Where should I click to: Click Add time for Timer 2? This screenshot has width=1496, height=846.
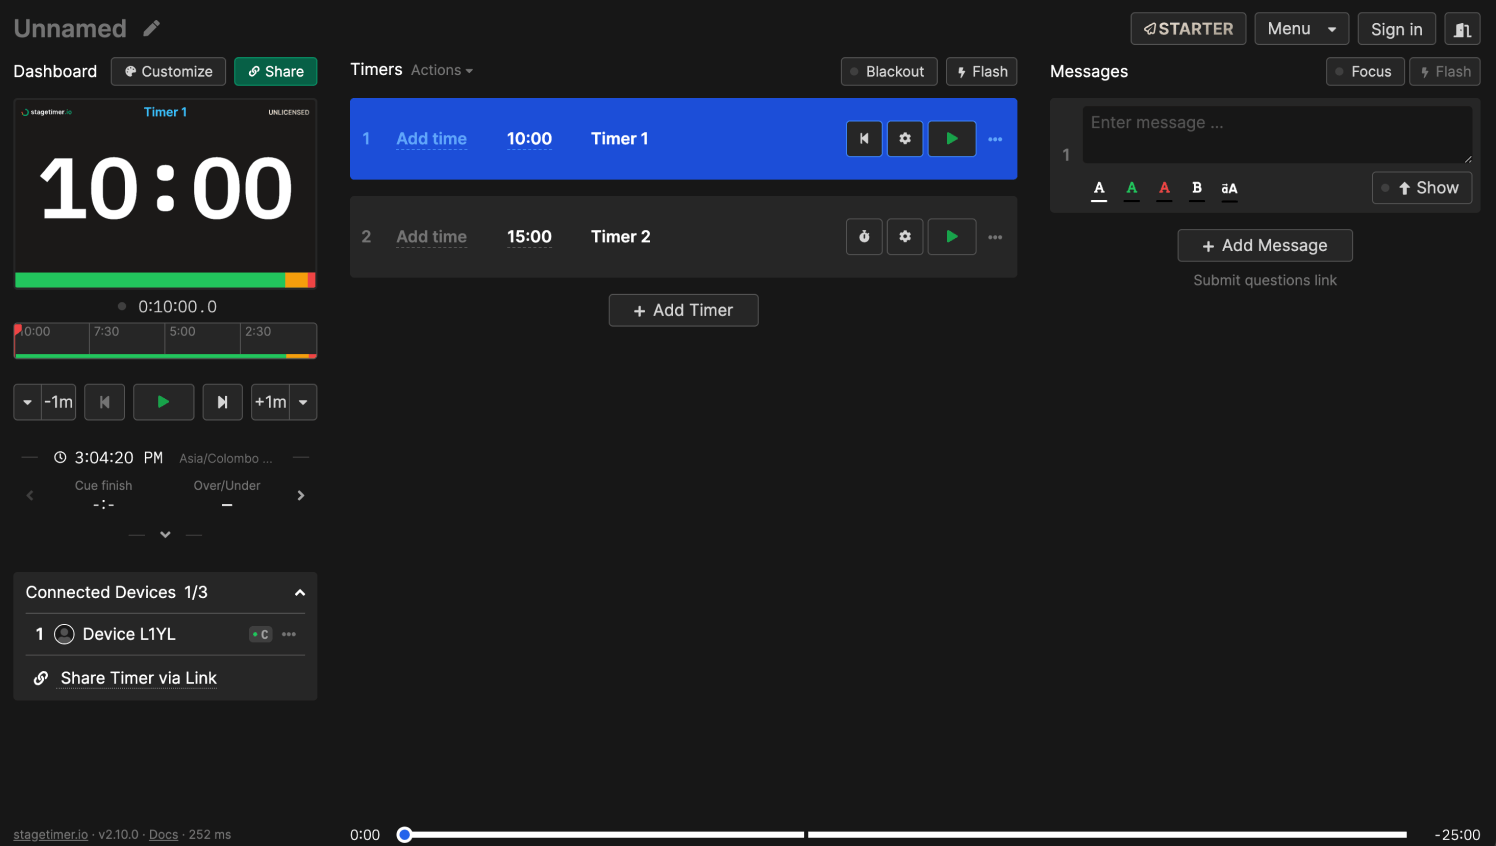pyautogui.click(x=432, y=237)
